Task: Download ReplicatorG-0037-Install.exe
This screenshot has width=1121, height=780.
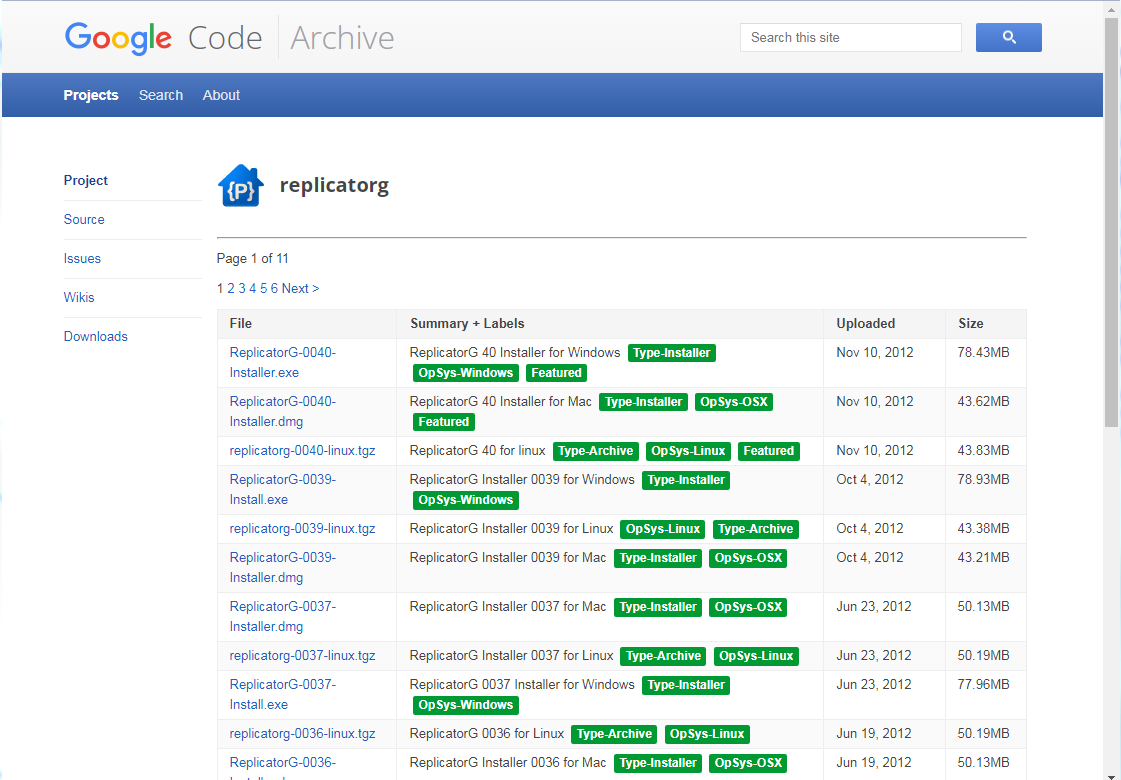Action: coord(282,694)
